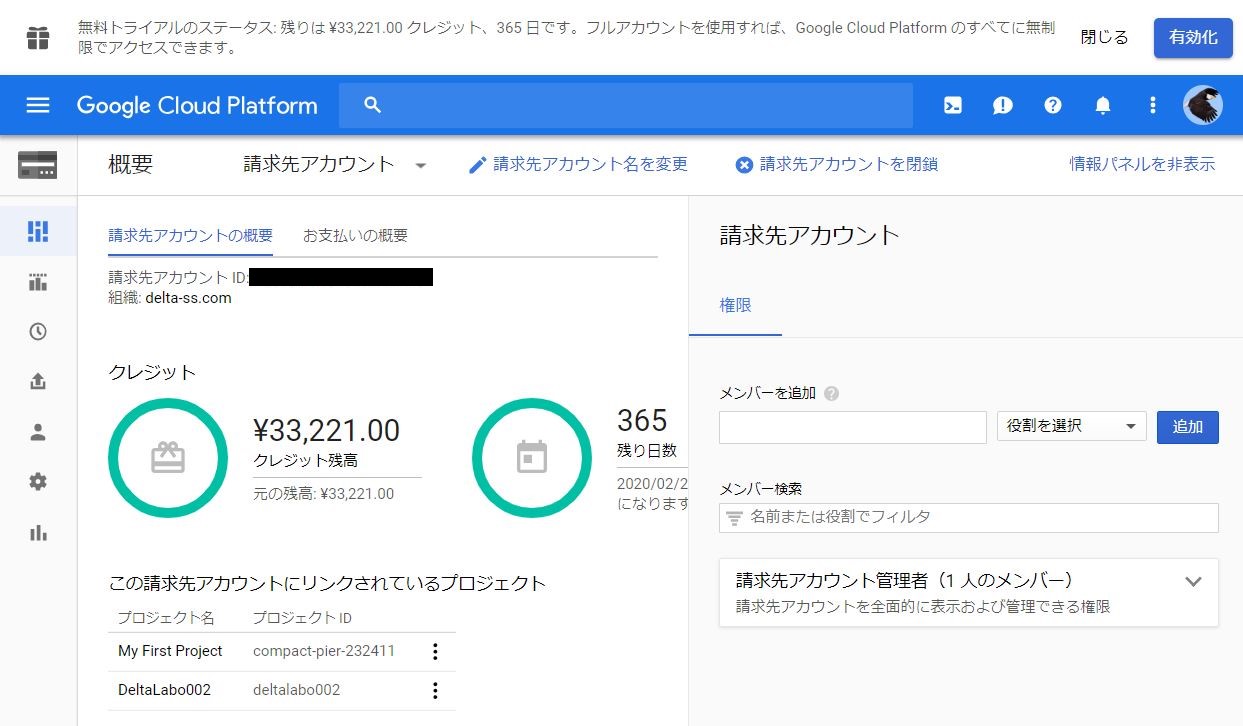Open the bar chart sidebar icon
Viewport: 1243px width, 726px height.
38,532
